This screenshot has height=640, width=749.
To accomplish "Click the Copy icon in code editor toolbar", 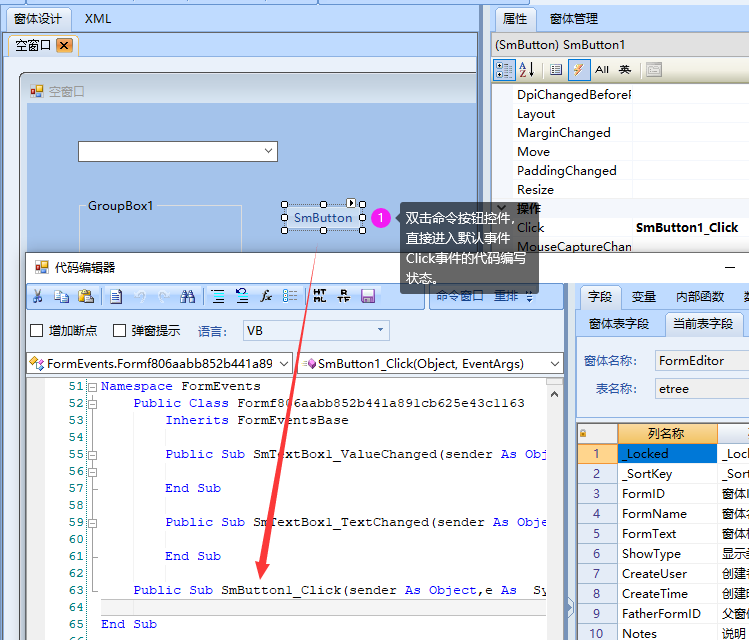I will [x=61, y=297].
